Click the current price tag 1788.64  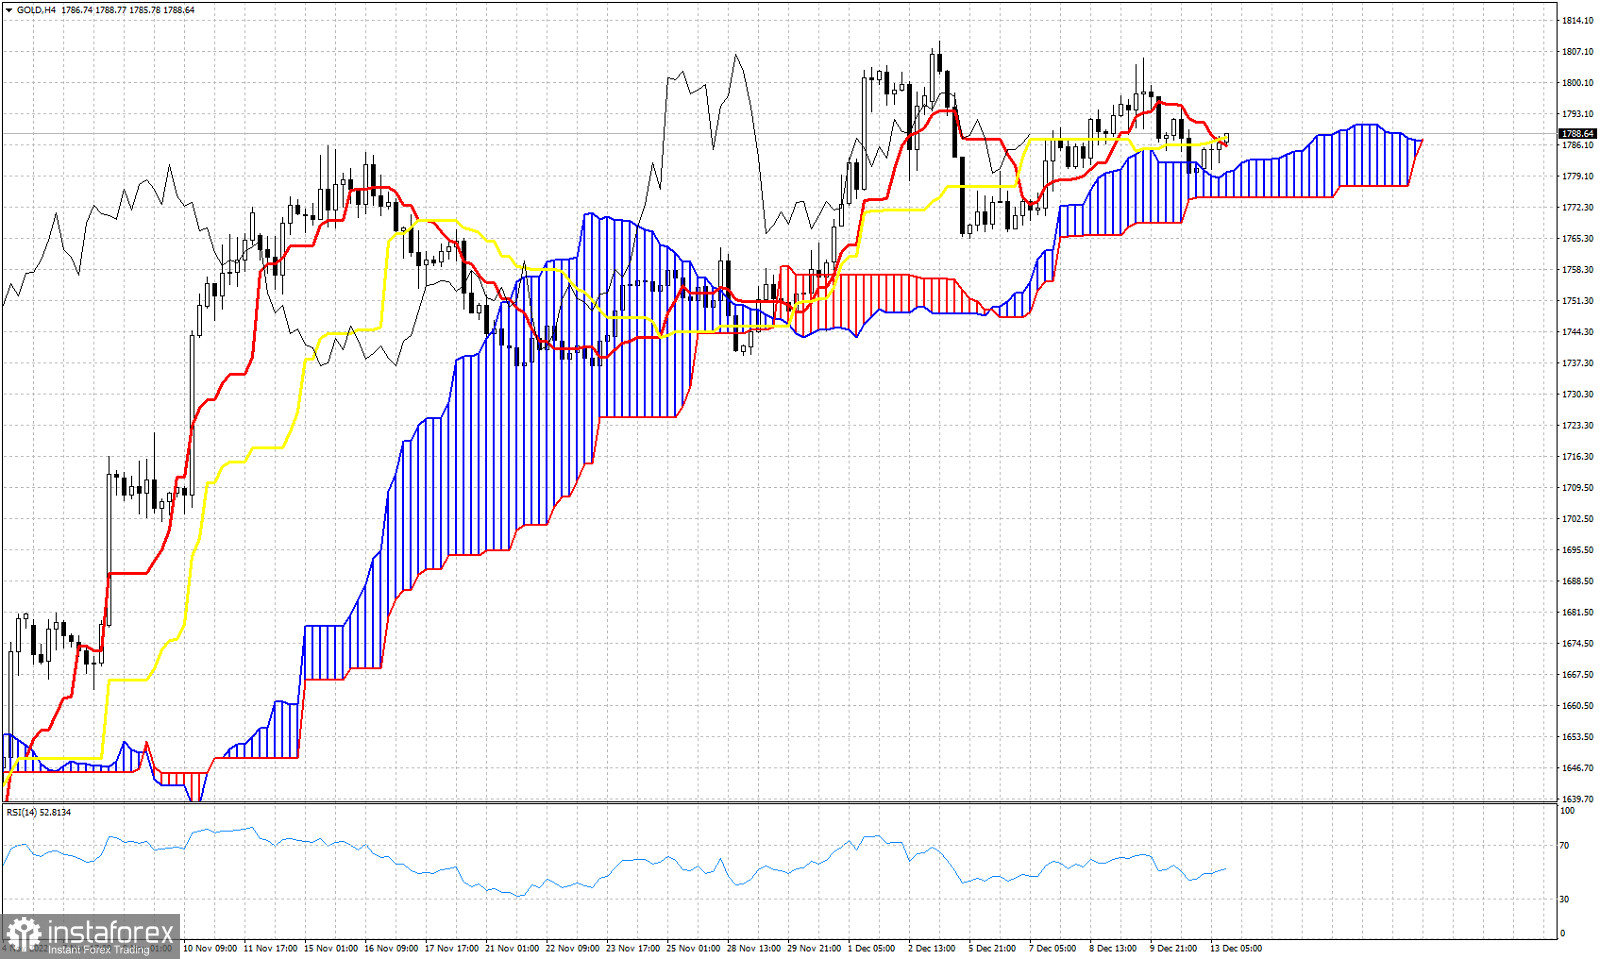tap(1578, 133)
